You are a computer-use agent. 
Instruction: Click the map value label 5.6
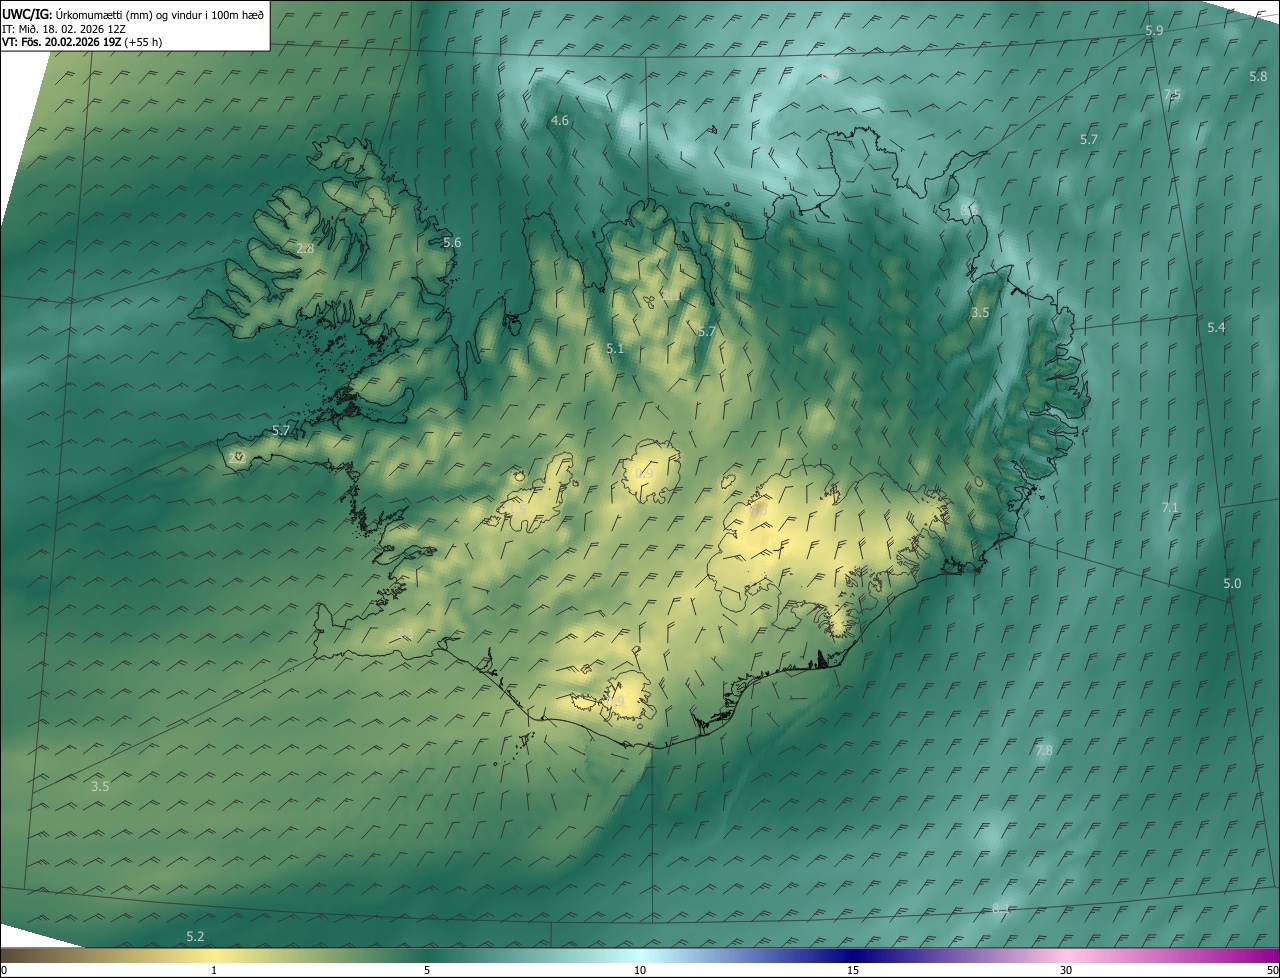(x=452, y=242)
